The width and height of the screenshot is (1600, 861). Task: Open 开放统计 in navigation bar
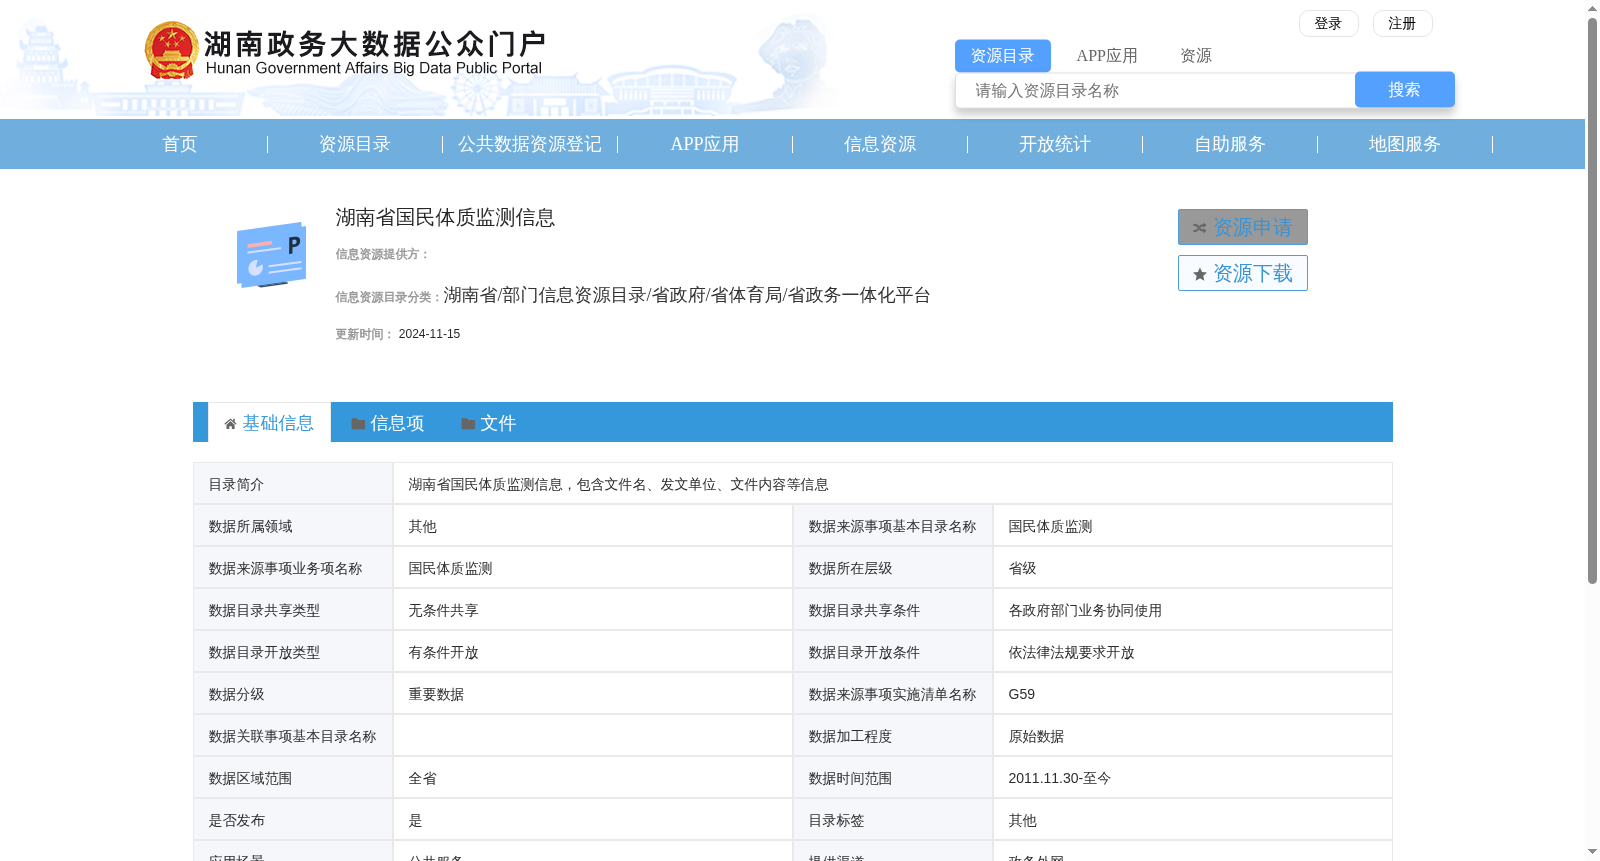[1055, 144]
